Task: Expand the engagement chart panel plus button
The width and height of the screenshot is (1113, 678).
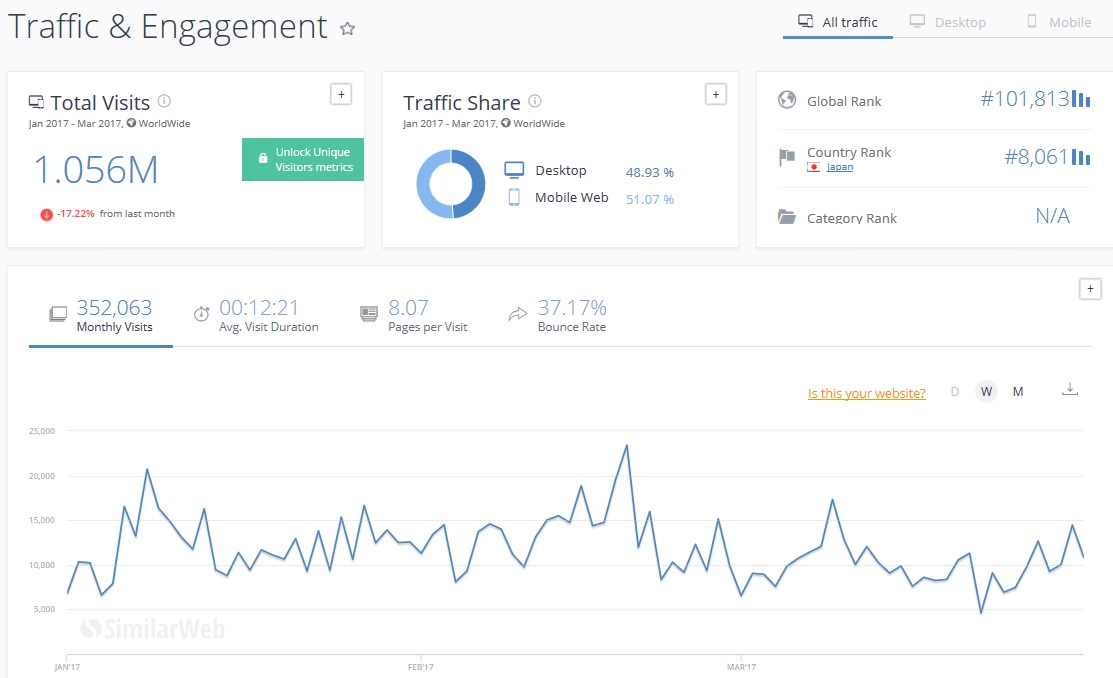Action: tap(1089, 288)
